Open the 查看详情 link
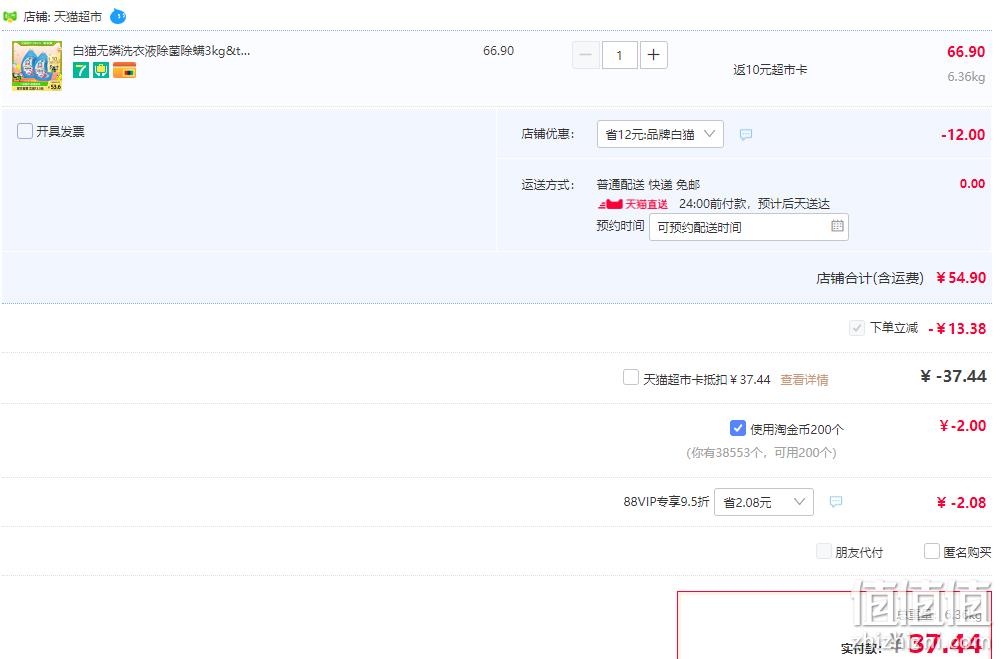Image resolution: width=1001 pixels, height=659 pixels. pyautogui.click(x=804, y=380)
